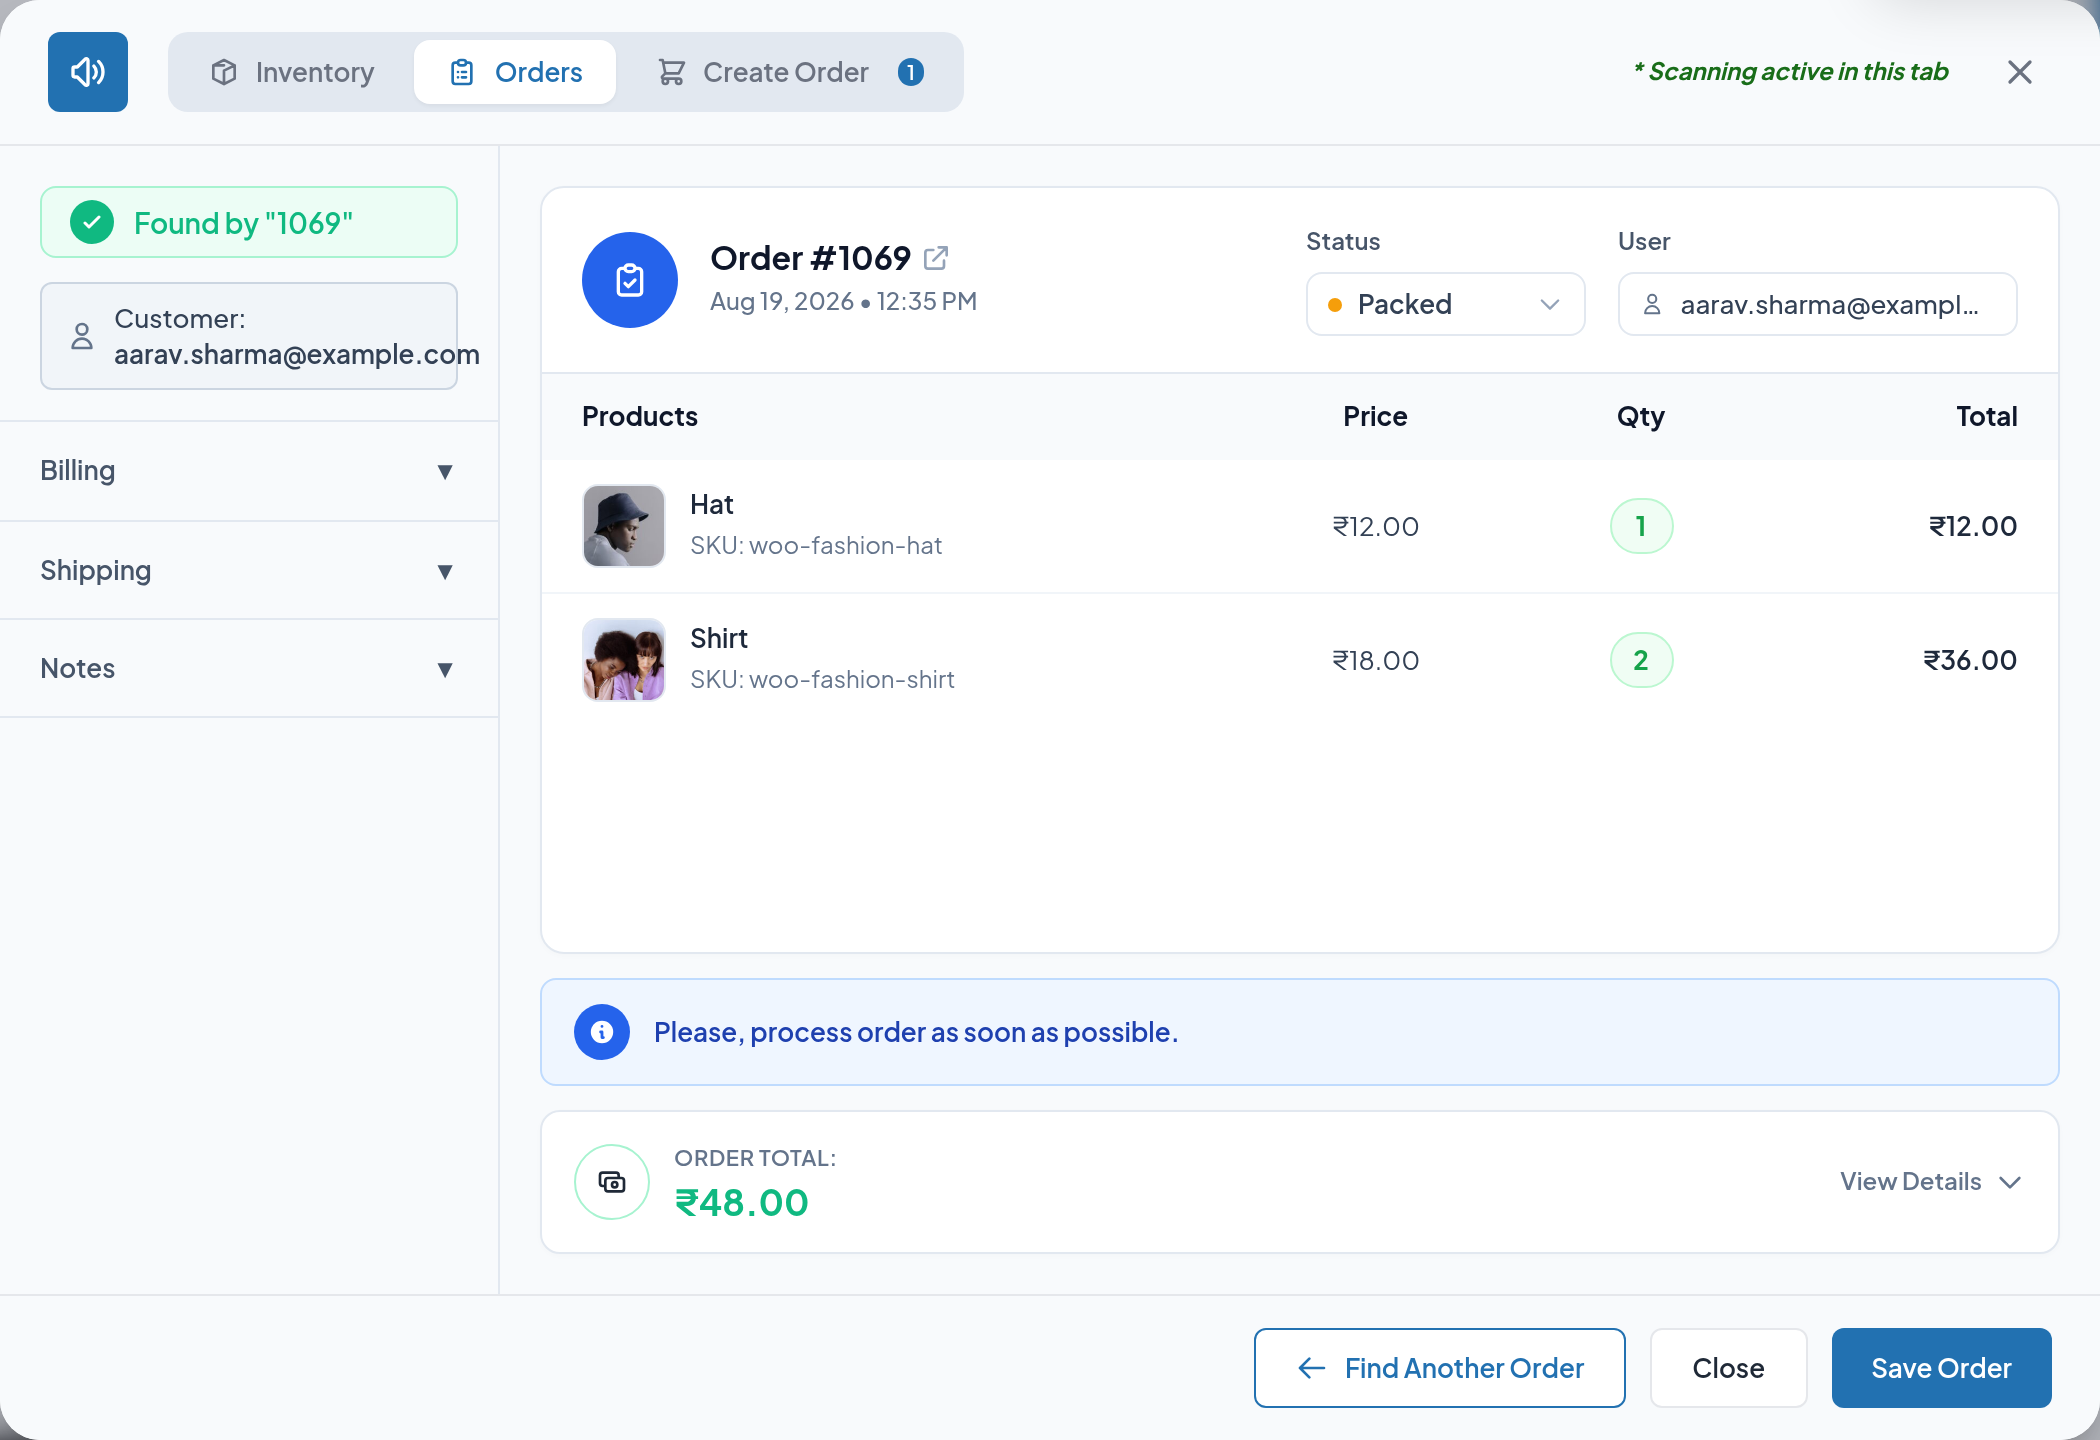Screen dimensions: 2100x1440
Task: Click the "SKU: woo-fashion-hat" text
Action: [816, 546]
